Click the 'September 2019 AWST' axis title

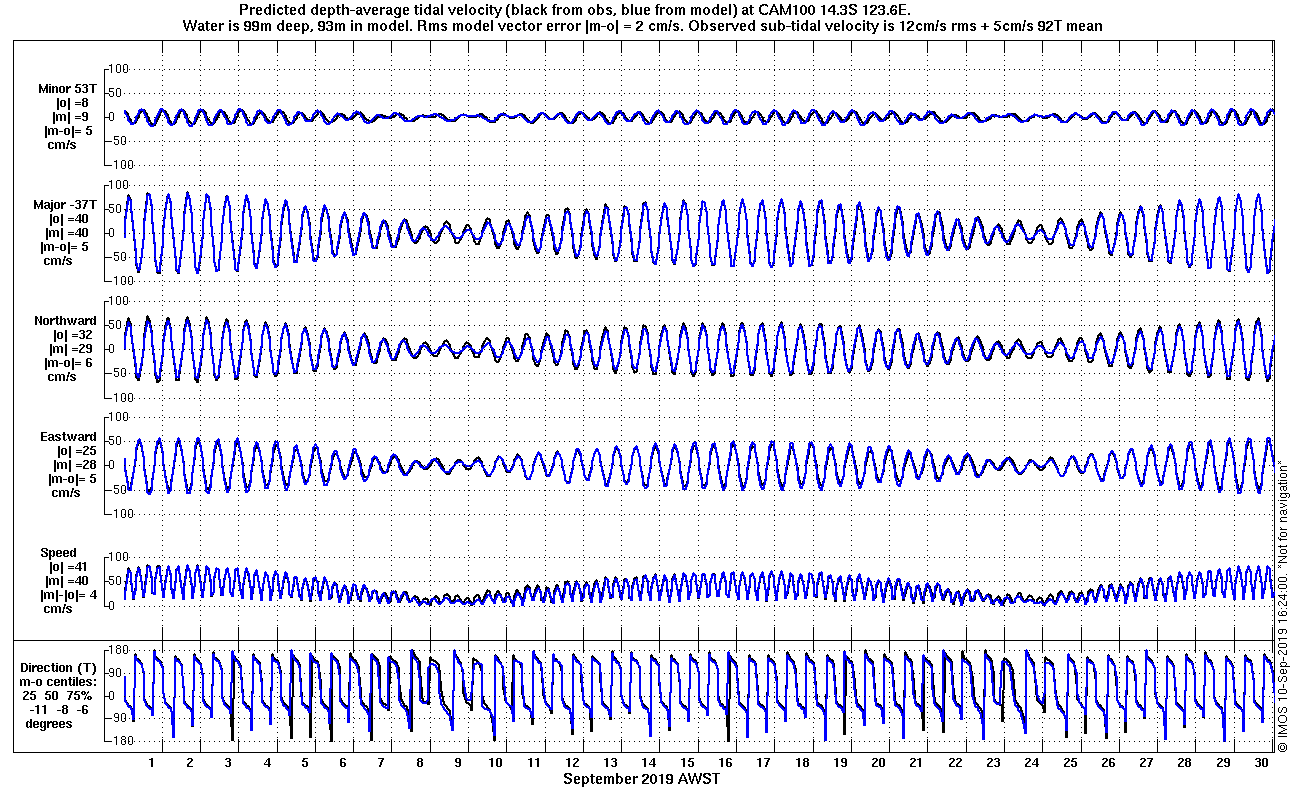click(x=641, y=779)
